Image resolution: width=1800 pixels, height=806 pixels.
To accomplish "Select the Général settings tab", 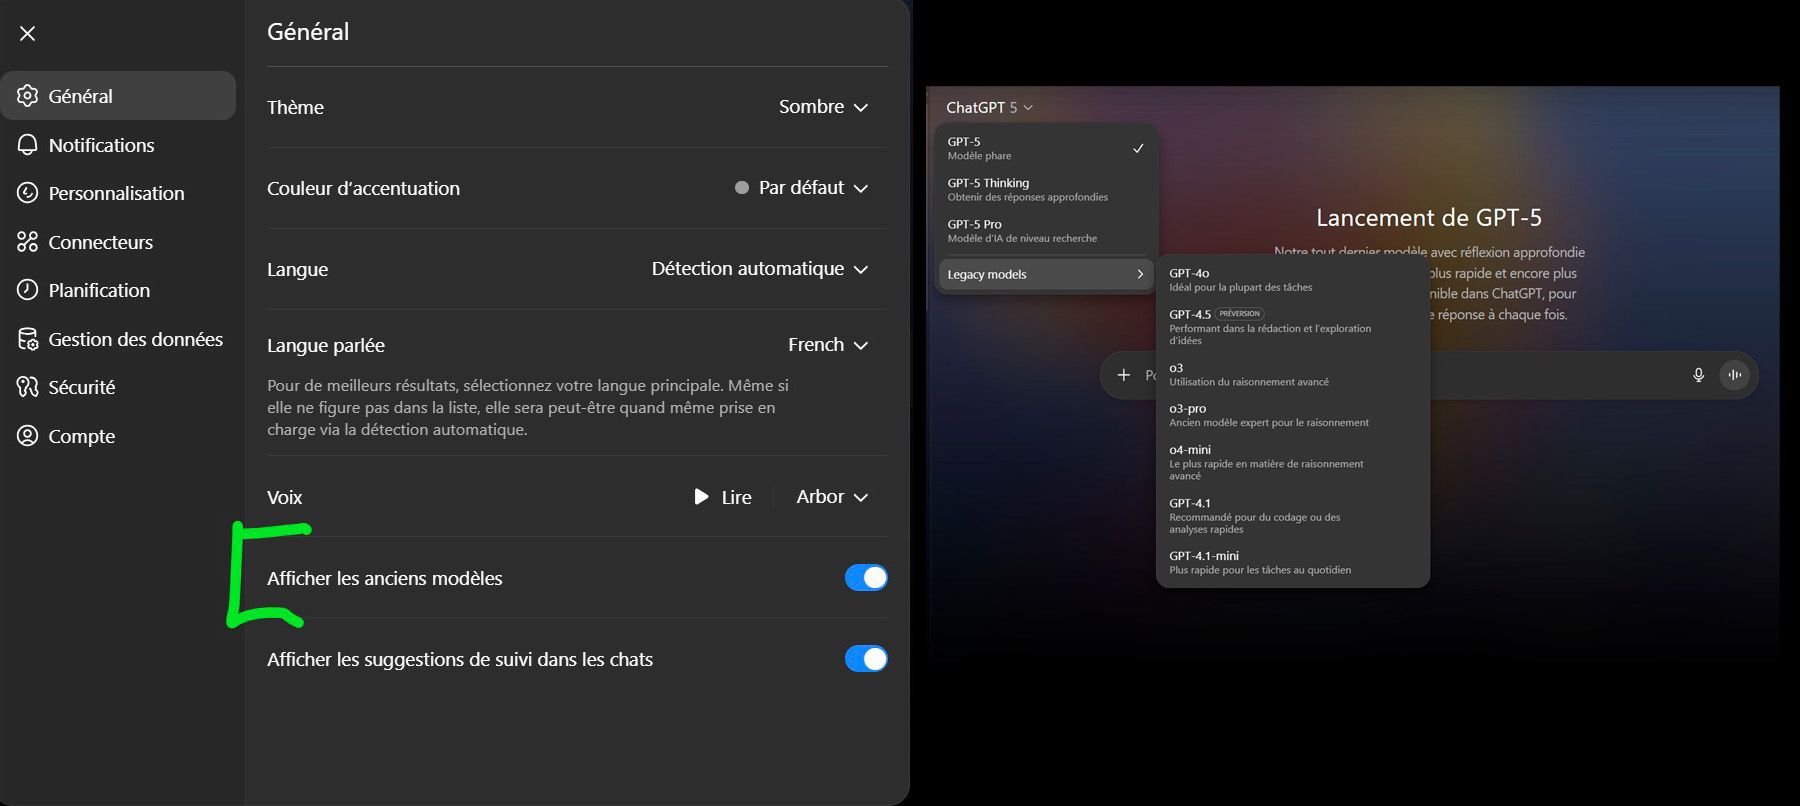I will pos(118,96).
